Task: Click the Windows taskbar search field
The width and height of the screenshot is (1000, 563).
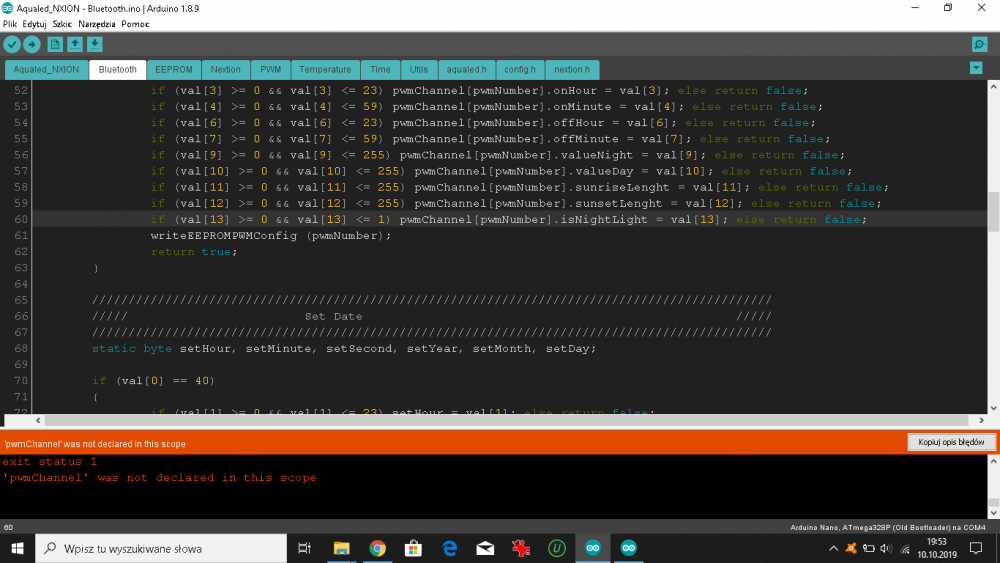Action: [165, 548]
